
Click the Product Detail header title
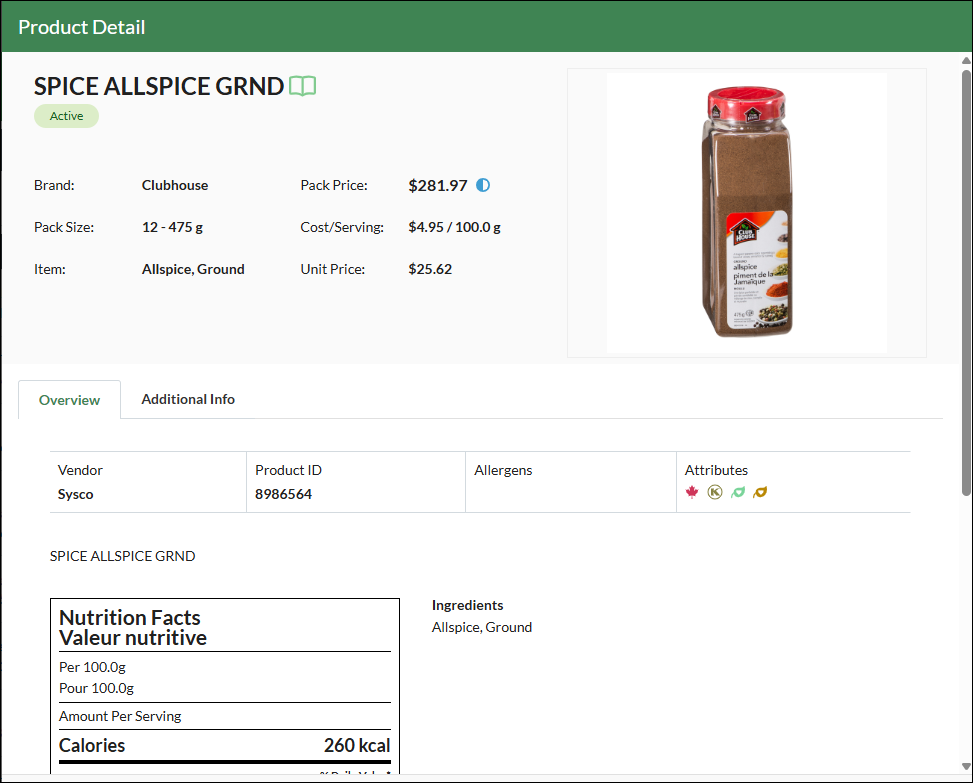(82, 27)
